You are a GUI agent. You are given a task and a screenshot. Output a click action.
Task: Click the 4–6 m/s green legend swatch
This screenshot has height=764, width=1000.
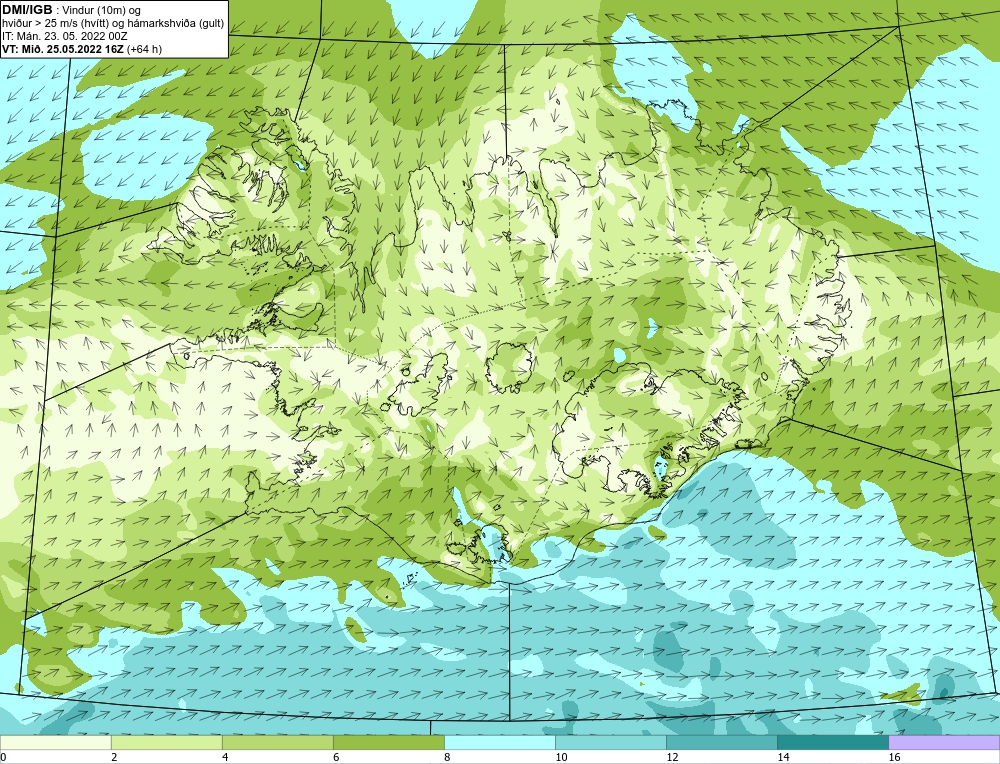pos(277,742)
